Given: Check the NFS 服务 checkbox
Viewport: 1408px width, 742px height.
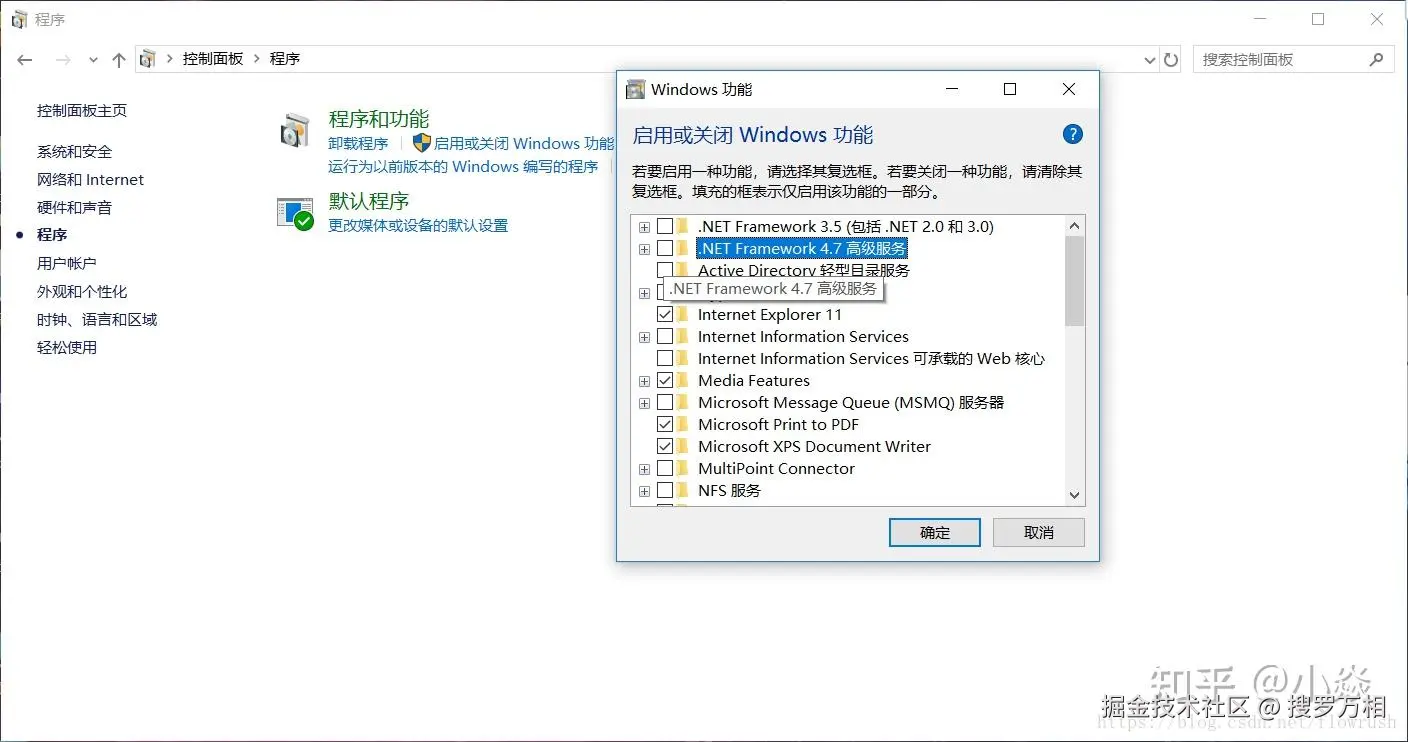Looking at the screenshot, I should (665, 490).
